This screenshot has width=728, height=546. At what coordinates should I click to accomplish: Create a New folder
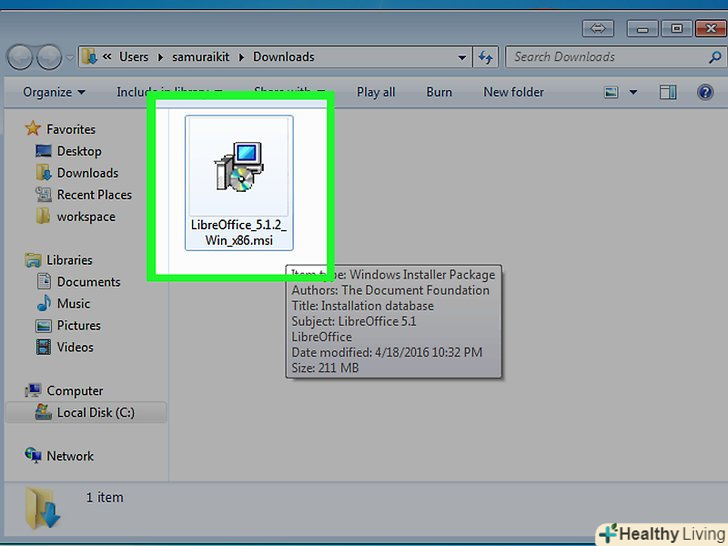[x=514, y=92]
